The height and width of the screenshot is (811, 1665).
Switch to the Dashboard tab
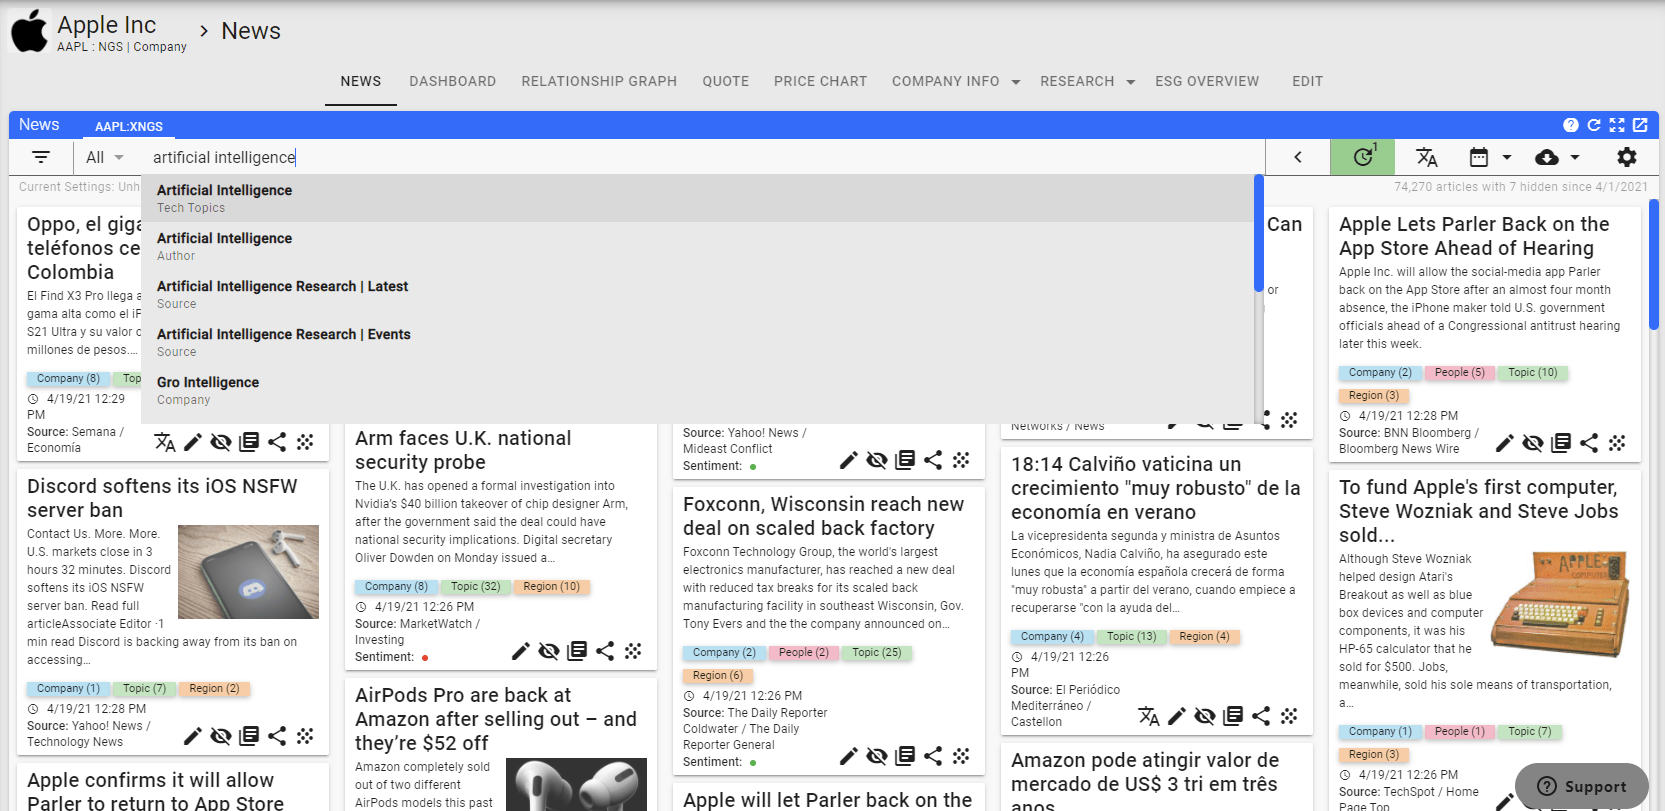tap(452, 81)
